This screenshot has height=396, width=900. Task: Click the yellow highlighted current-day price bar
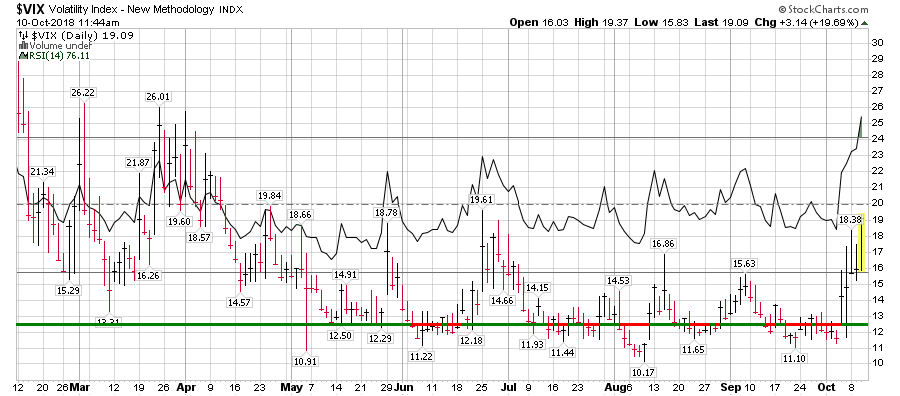pyautogui.click(x=862, y=243)
